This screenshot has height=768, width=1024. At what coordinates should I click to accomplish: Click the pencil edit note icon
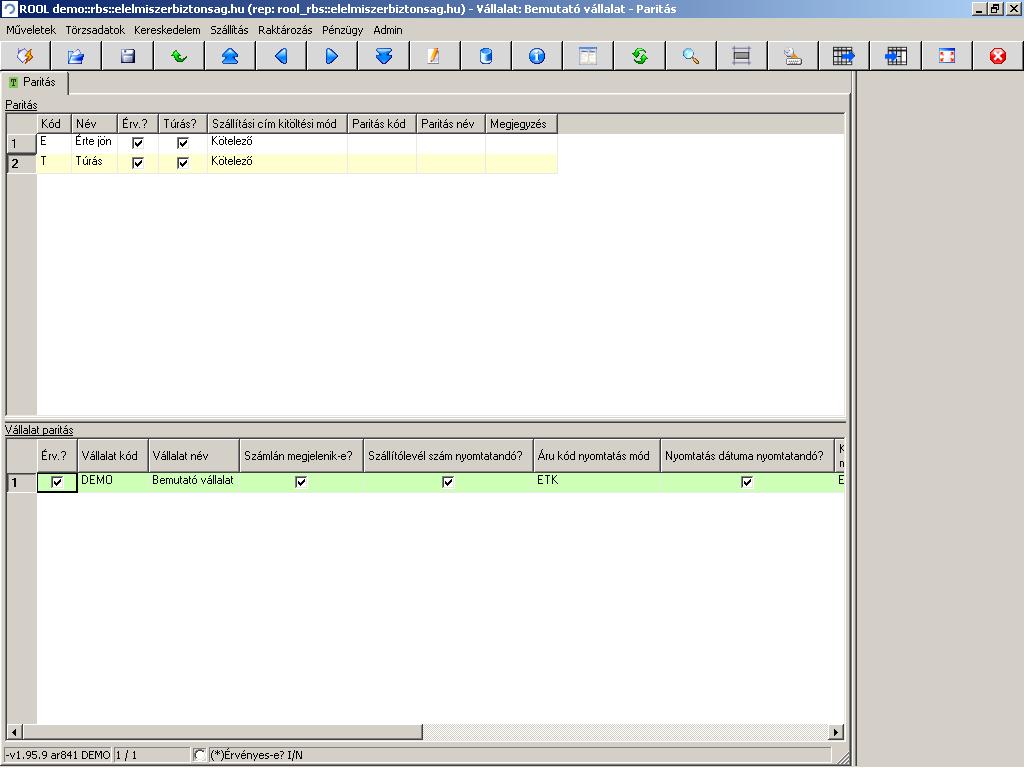[x=434, y=56]
